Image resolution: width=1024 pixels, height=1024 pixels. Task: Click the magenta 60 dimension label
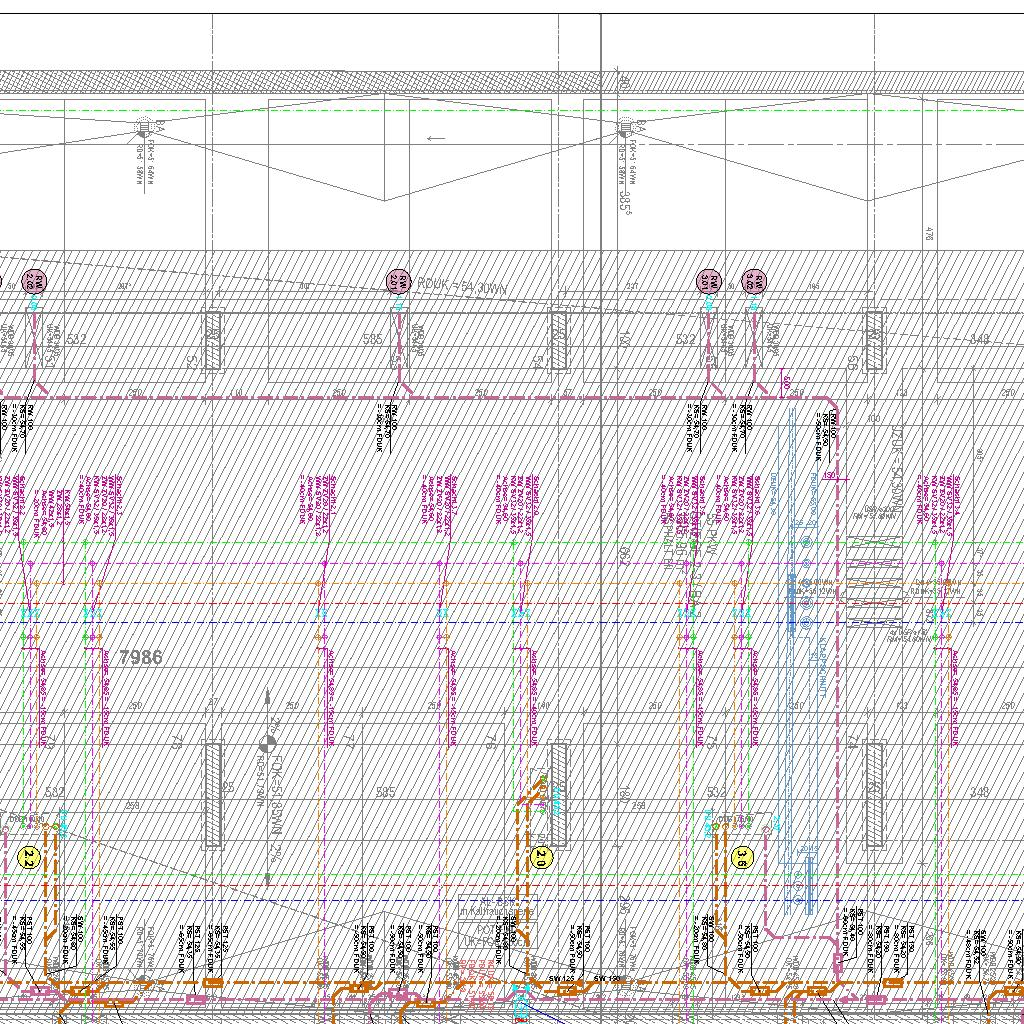point(786,382)
